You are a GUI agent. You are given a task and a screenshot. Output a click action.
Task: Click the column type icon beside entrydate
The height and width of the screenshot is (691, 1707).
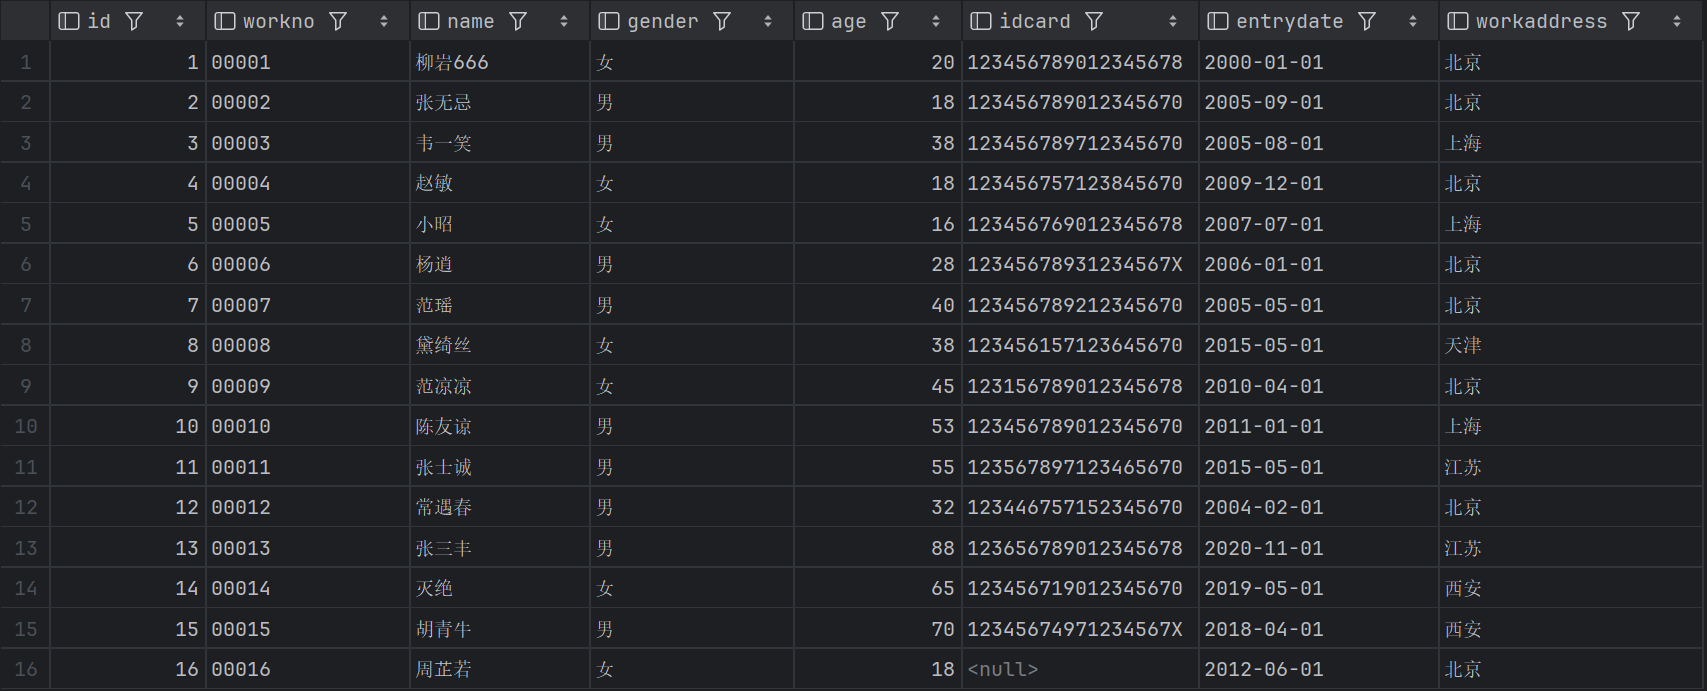click(1218, 21)
